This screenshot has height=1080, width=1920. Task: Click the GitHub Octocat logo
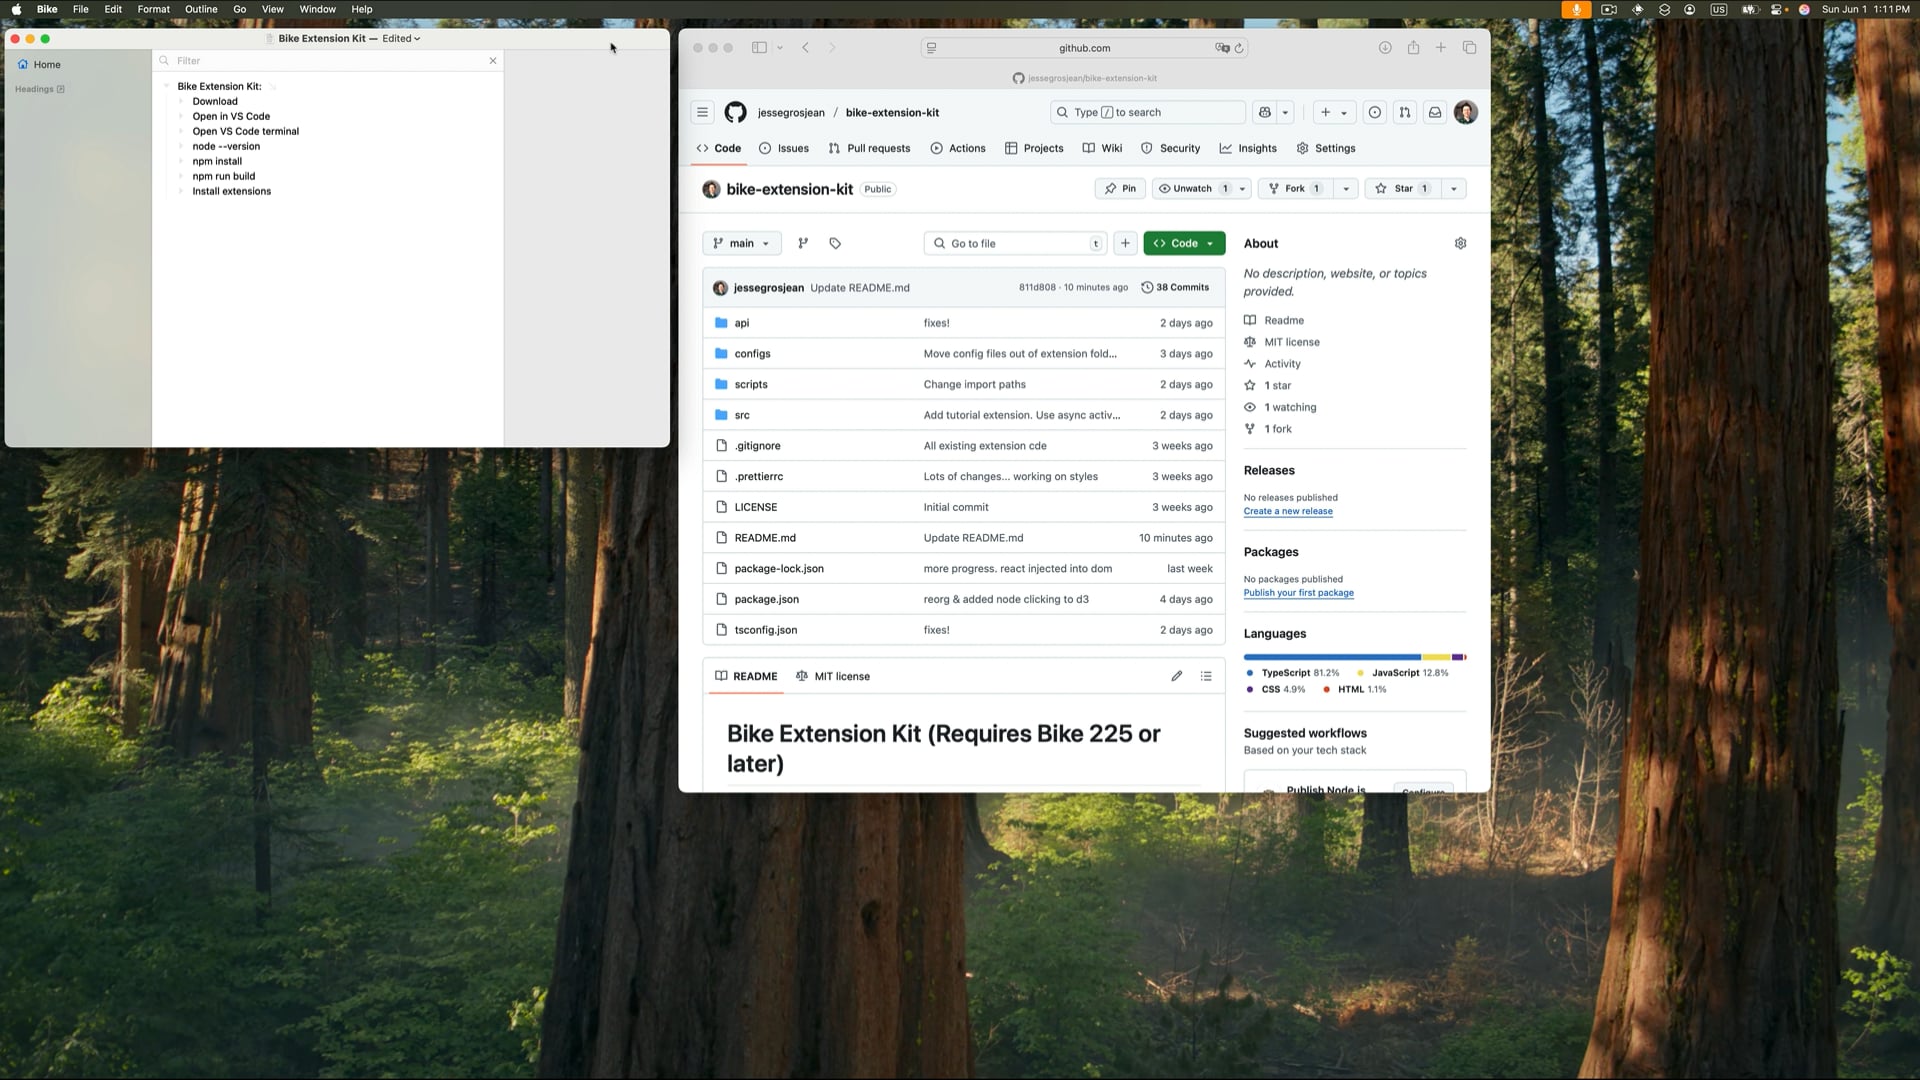pos(736,112)
